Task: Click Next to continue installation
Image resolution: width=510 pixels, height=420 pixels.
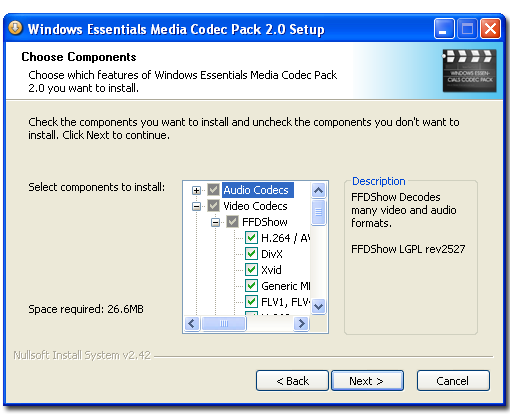Action: click(367, 380)
